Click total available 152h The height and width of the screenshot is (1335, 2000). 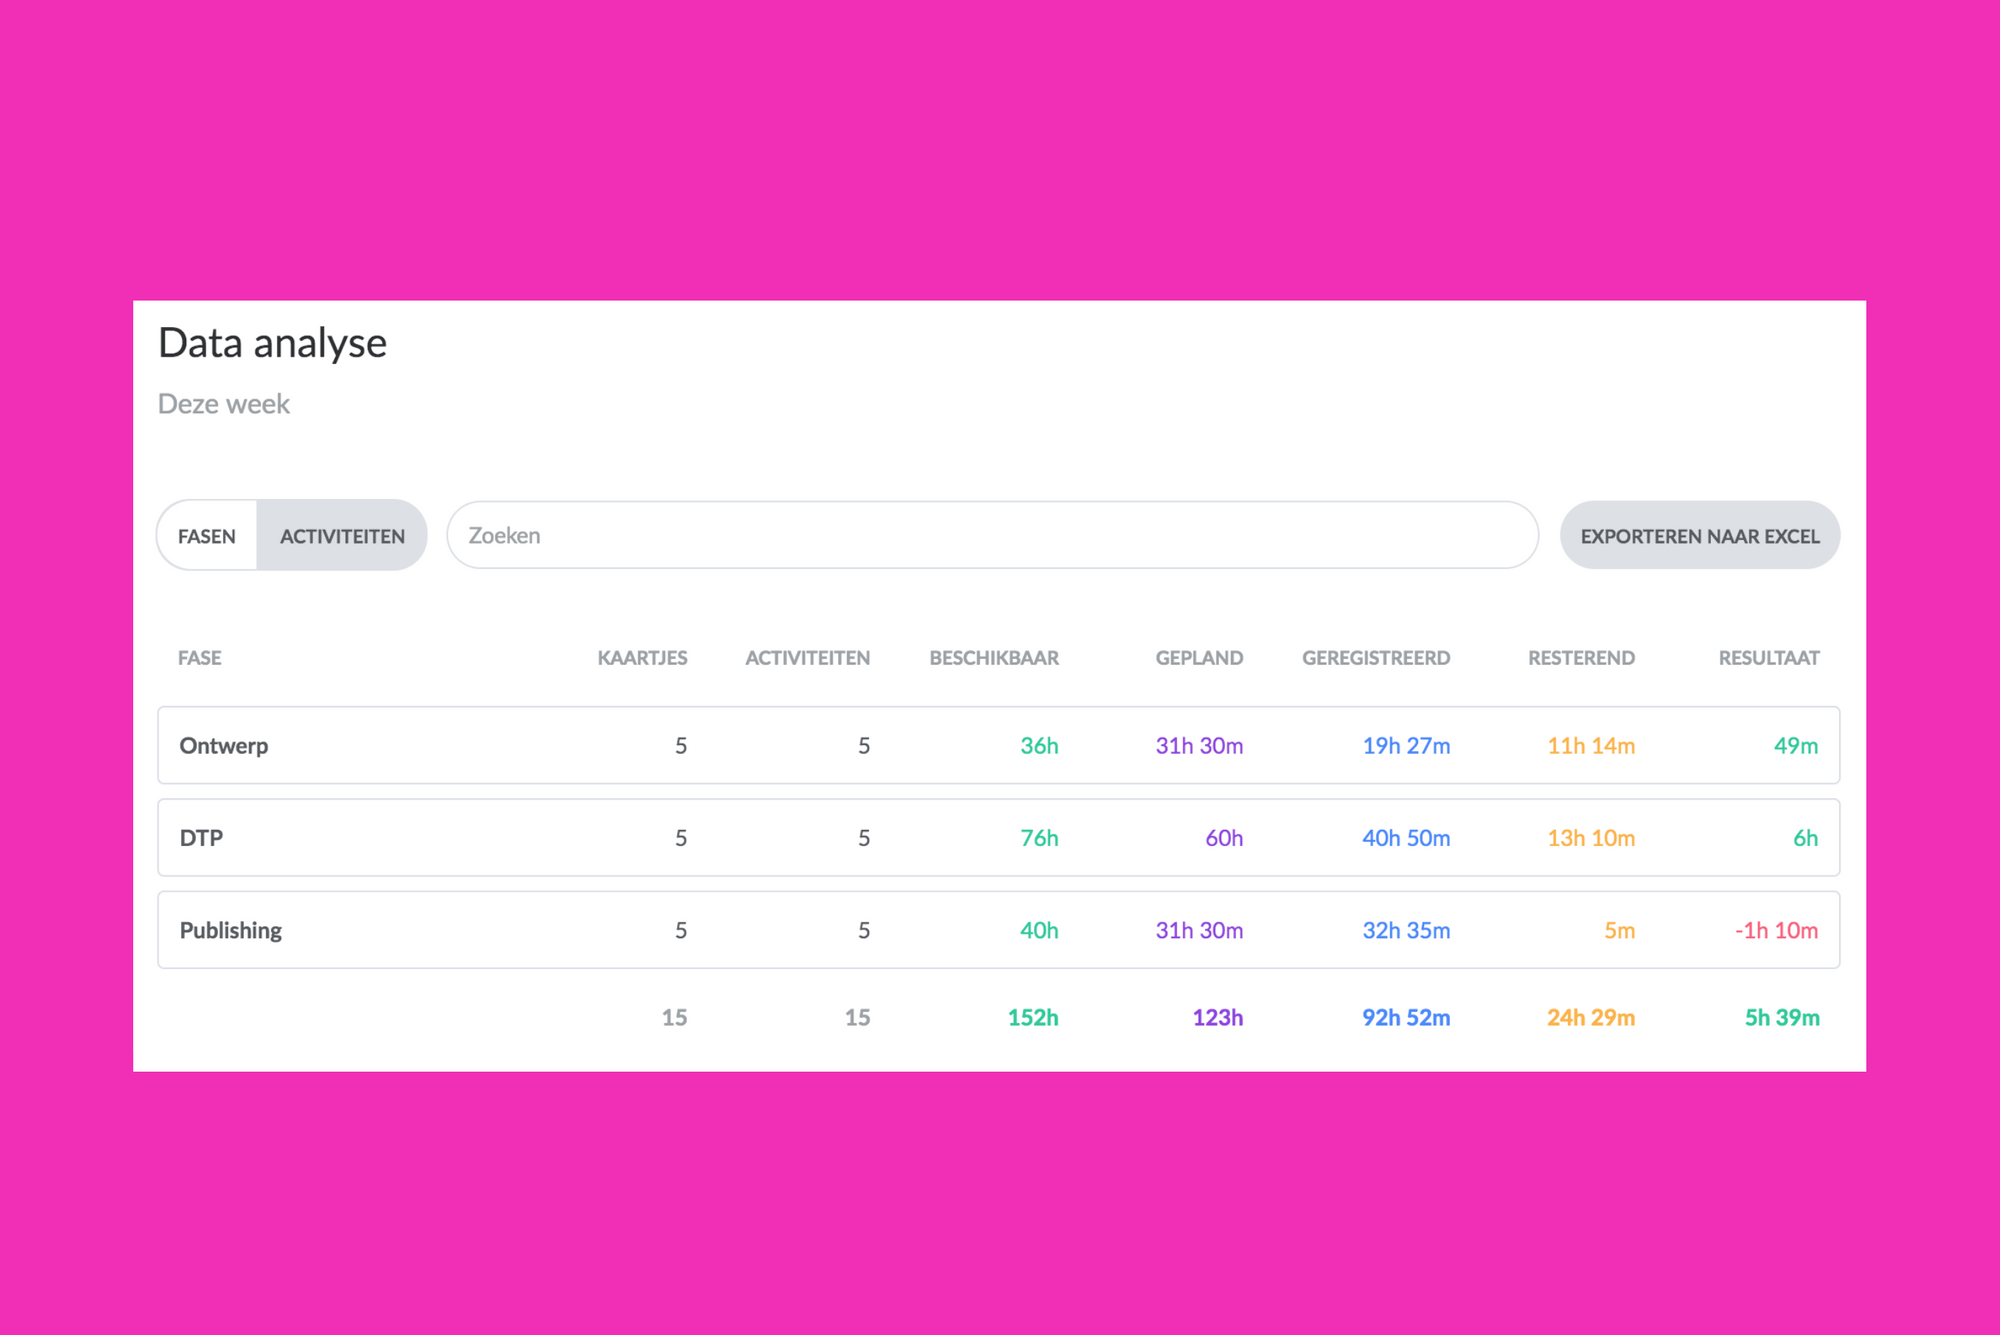[x=1033, y=1018]
